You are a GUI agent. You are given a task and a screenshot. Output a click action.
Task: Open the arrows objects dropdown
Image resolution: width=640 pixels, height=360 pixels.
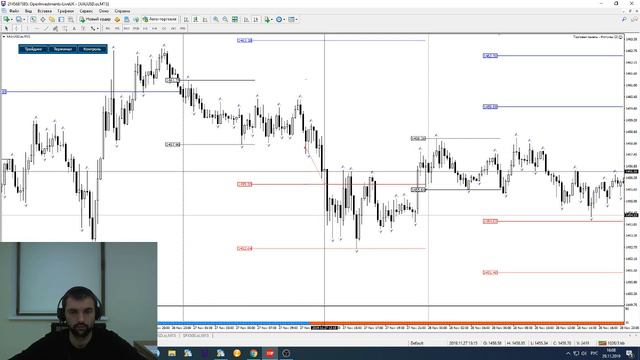95,29
